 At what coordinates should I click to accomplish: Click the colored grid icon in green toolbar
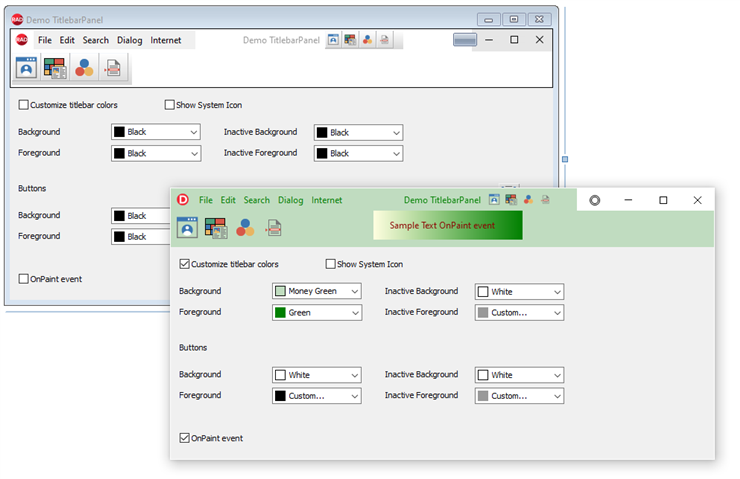216,227
